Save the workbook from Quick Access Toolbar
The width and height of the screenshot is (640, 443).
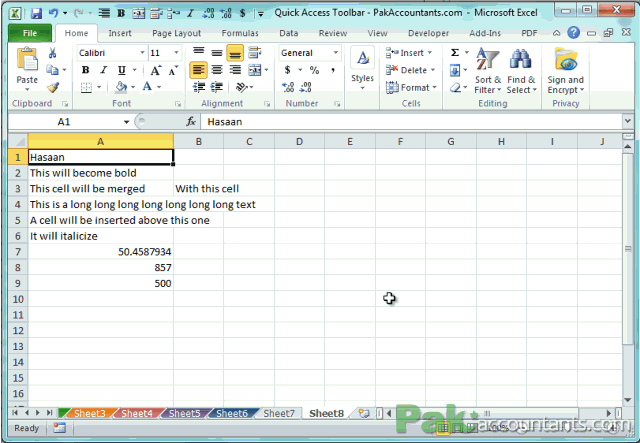point(36,13)
